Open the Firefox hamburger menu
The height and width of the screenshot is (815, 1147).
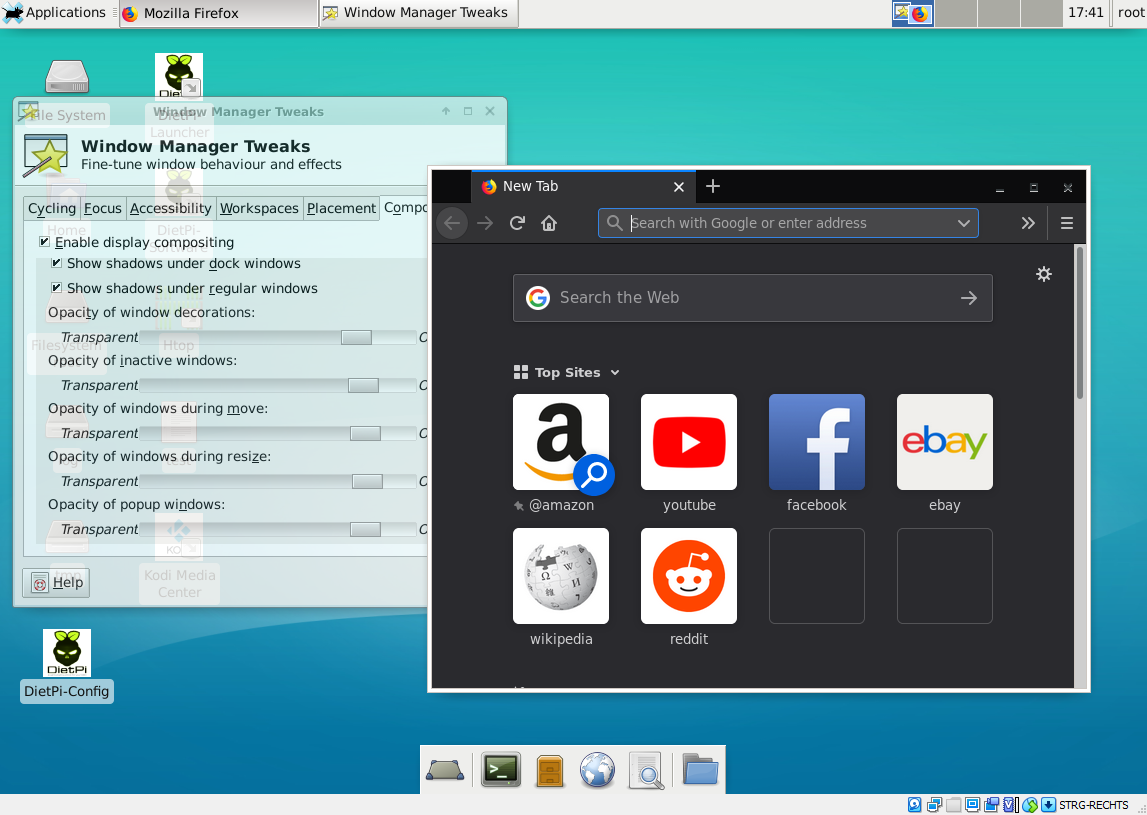[x=1067, y=223]
